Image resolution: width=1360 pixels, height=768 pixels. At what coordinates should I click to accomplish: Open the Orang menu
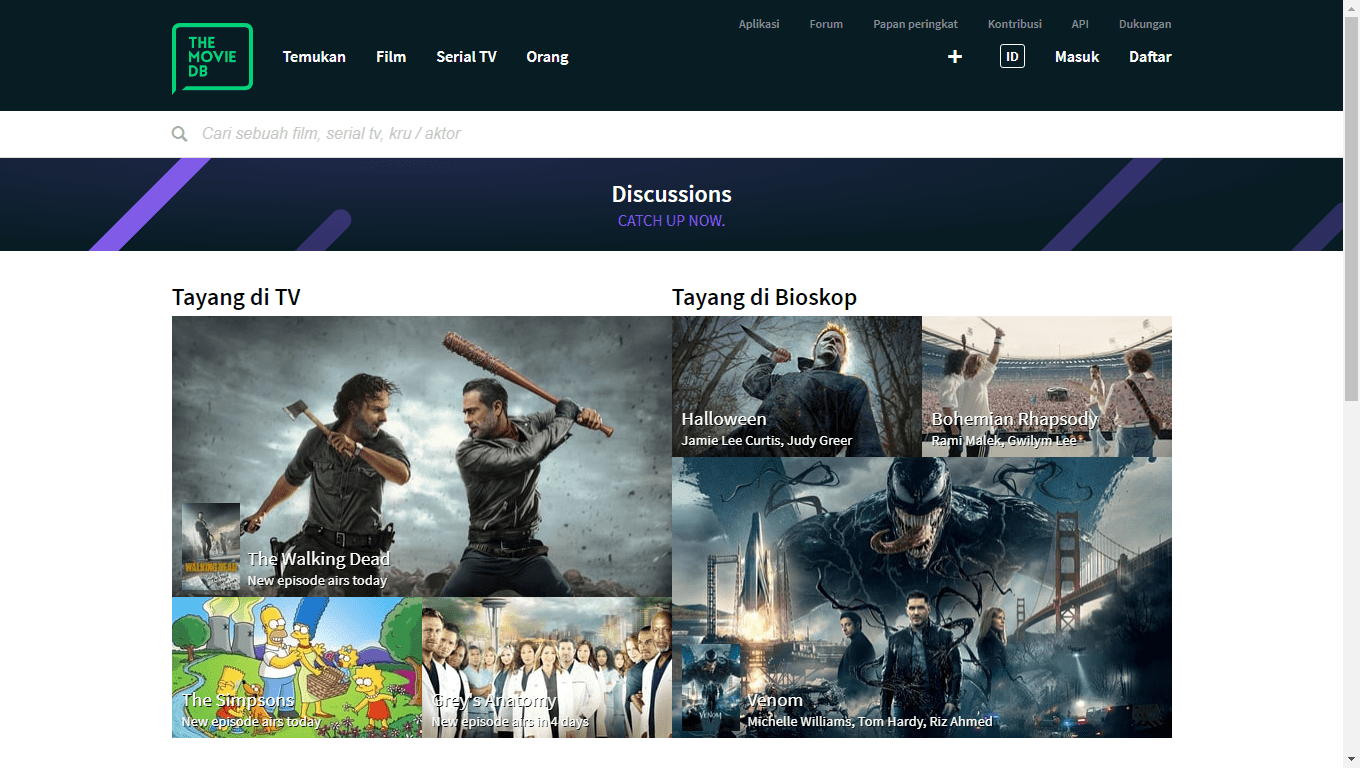click(x=547, y=57)
